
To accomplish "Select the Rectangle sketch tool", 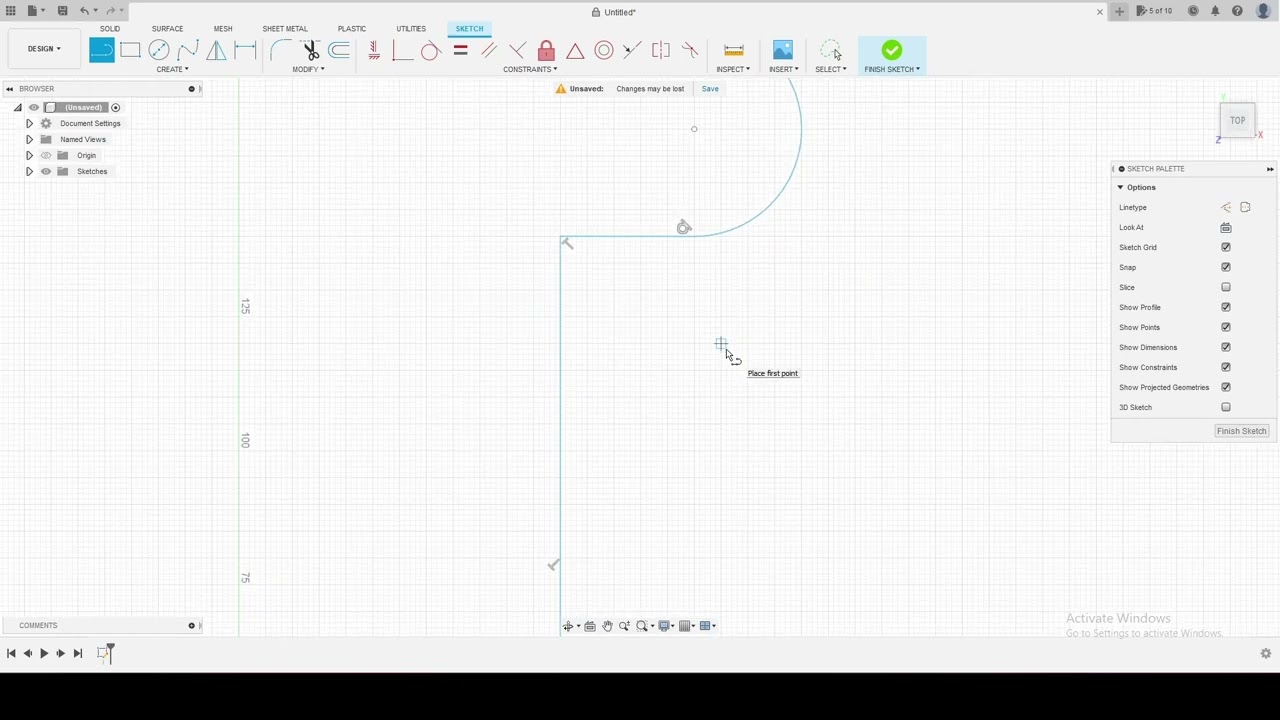I will [130, 50].
